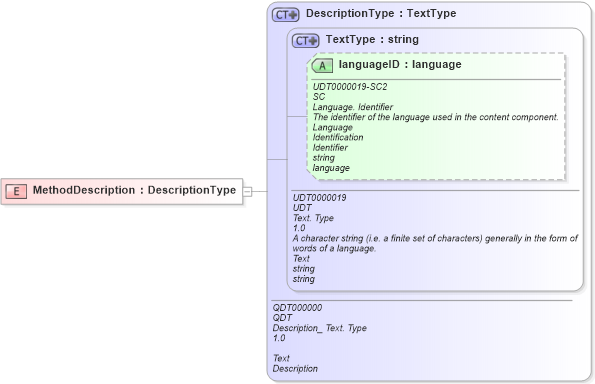Click the UDT0000019-SC2 identifier text

coord(350,87)
